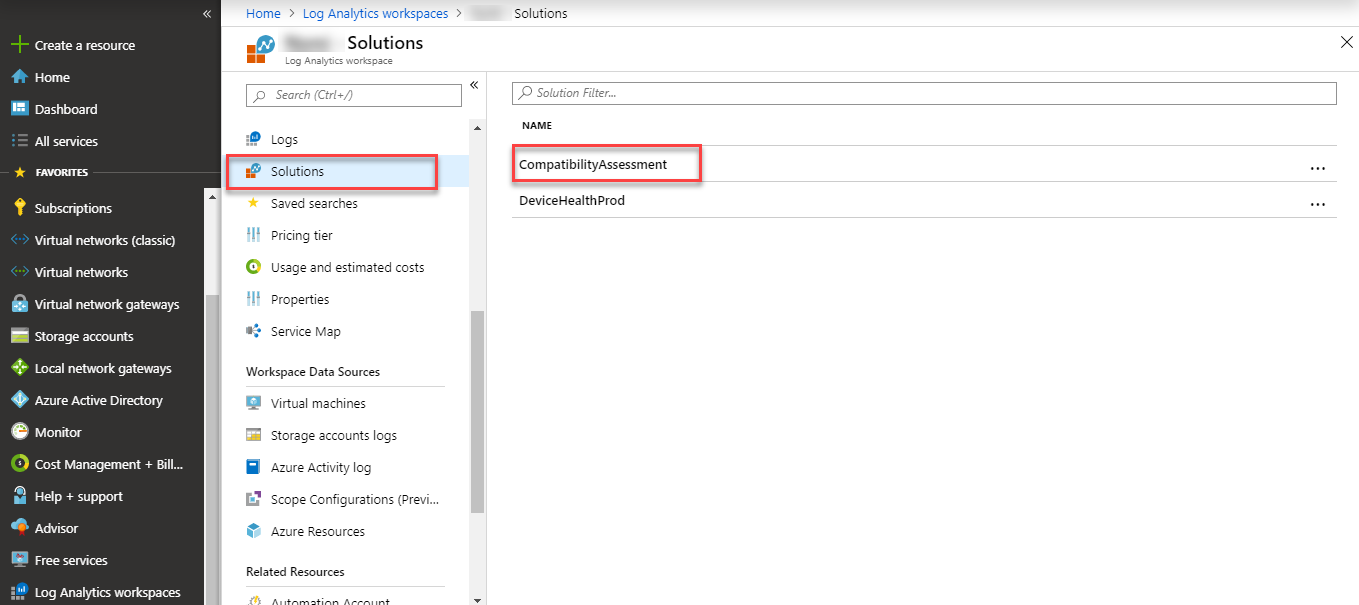Collapse the workspace resource menu
This screenshot has width=1359, height=605.
tap(474, 85)
